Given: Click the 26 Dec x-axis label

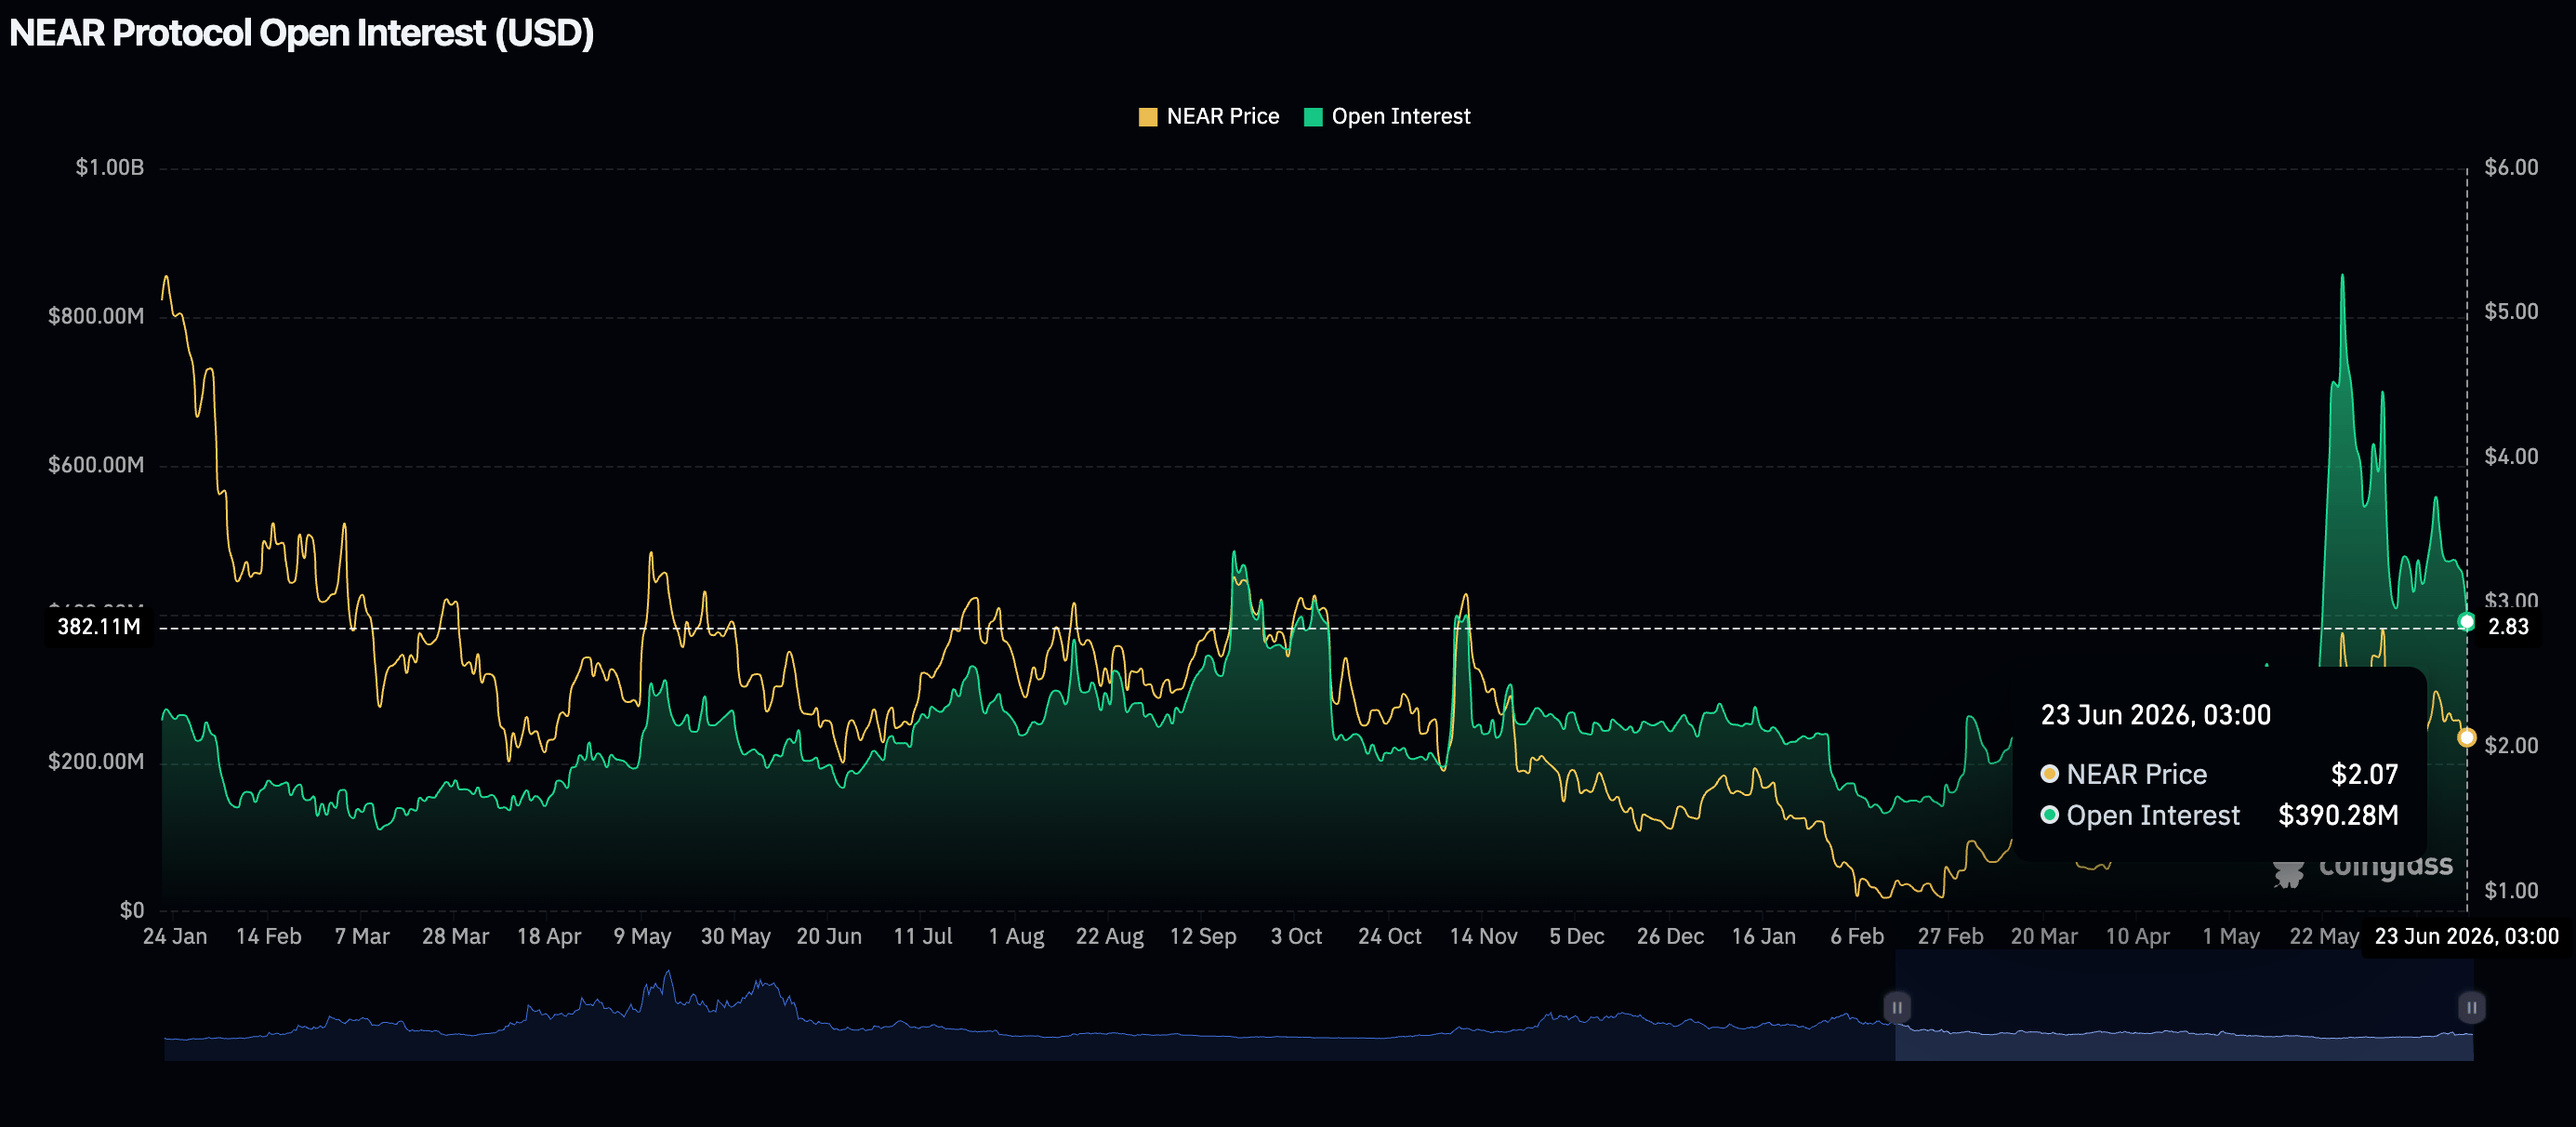Looking at the screenshot, I should pyautogui.click(x=1671, y=937).
